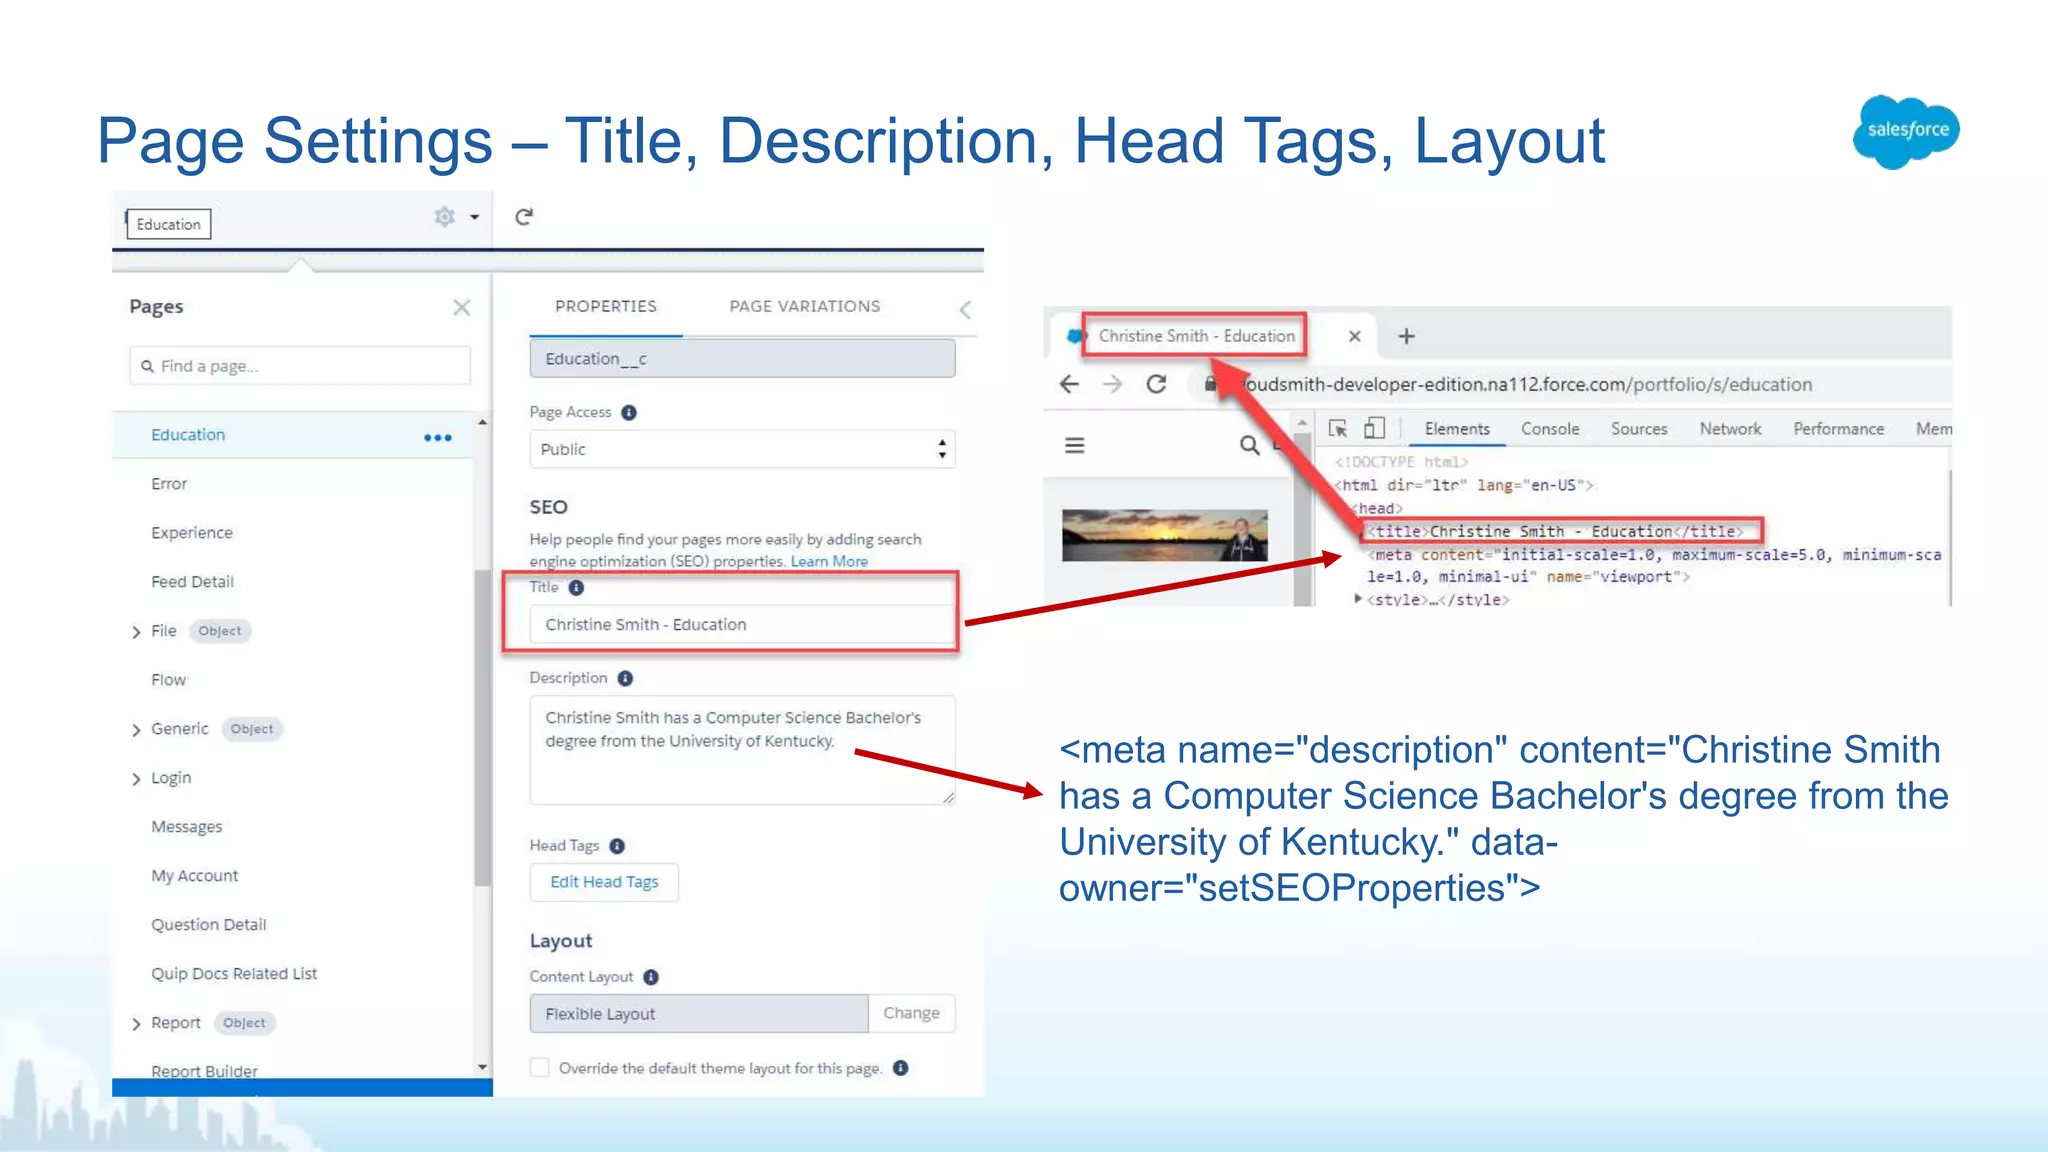Select the Quip Docs Related List page
Screen dimensions: 2048x1152
click(234, 974)
